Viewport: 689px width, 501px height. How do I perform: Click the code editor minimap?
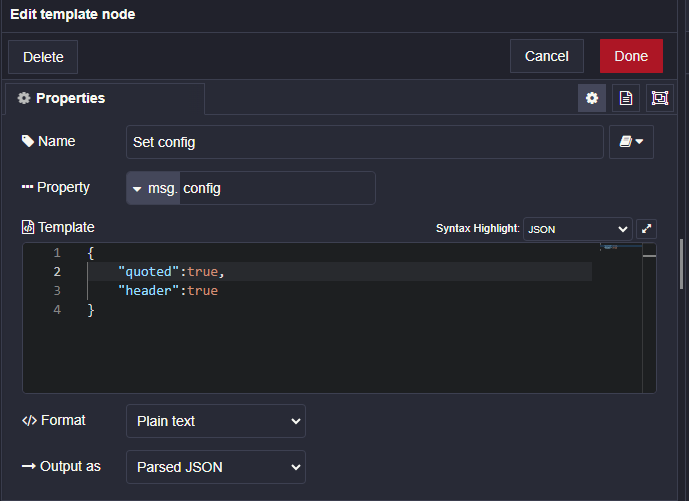point(621,247)
